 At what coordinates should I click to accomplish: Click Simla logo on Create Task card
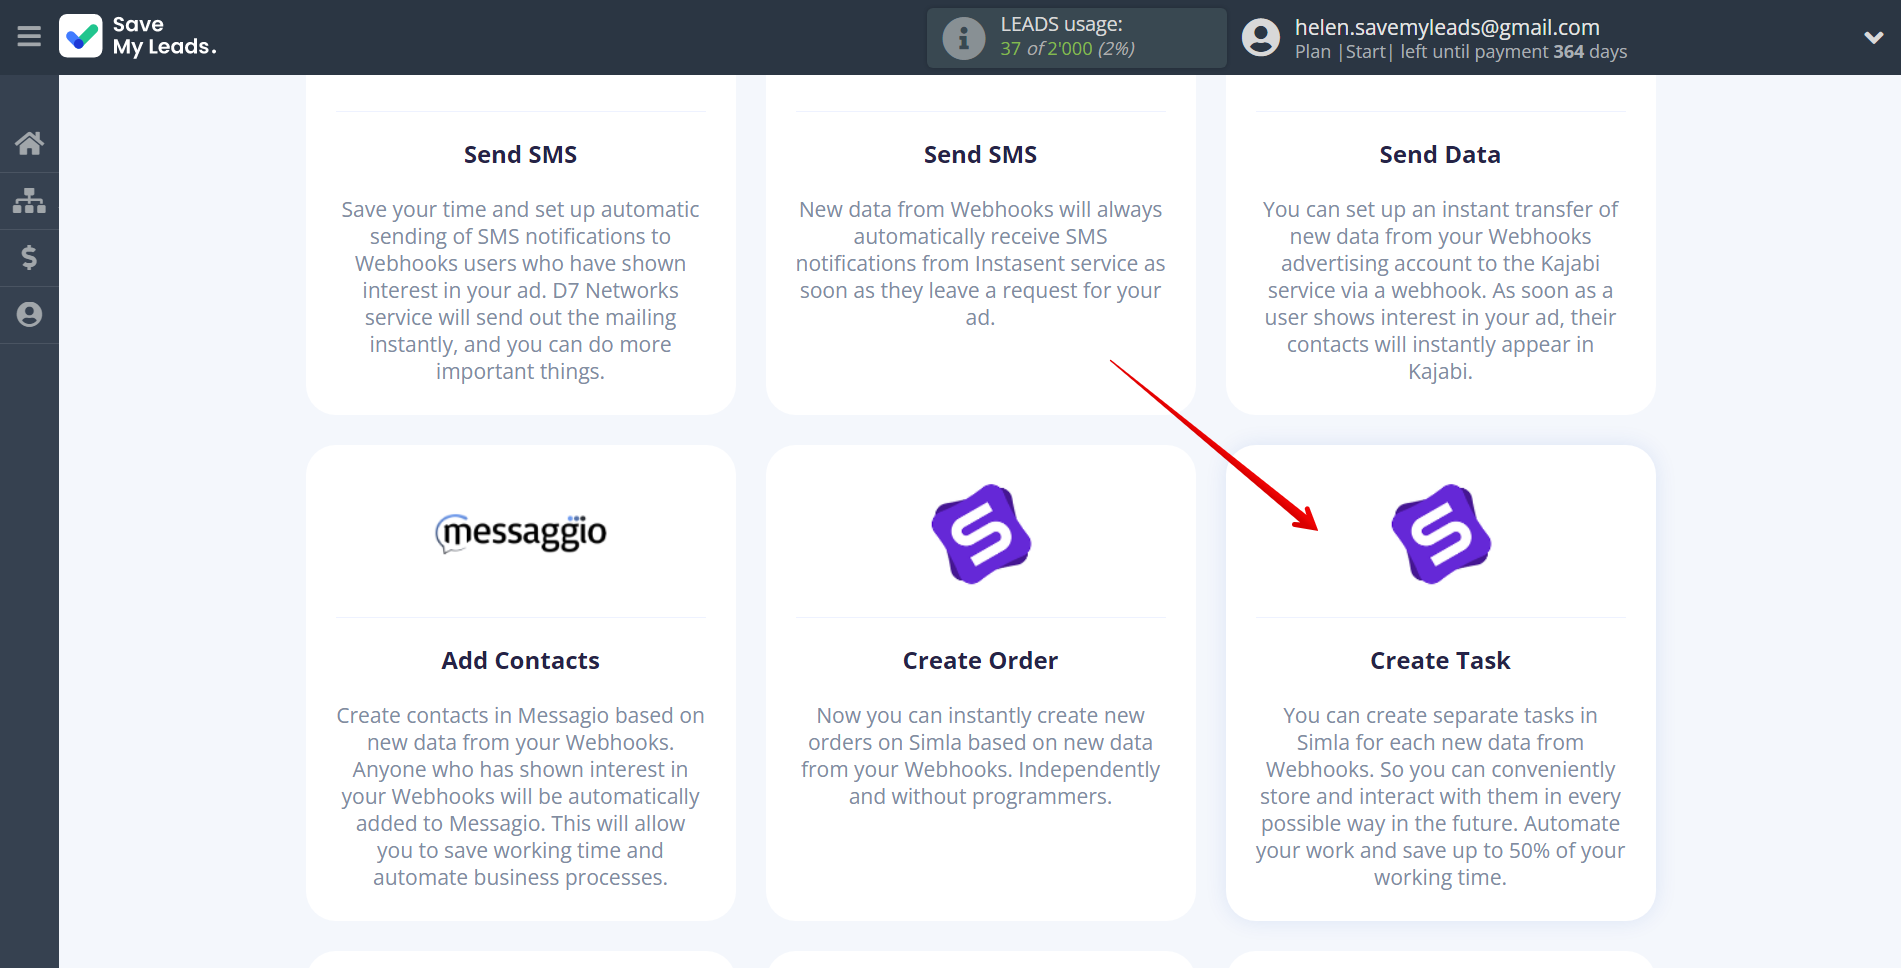[x=1441, y=534]
